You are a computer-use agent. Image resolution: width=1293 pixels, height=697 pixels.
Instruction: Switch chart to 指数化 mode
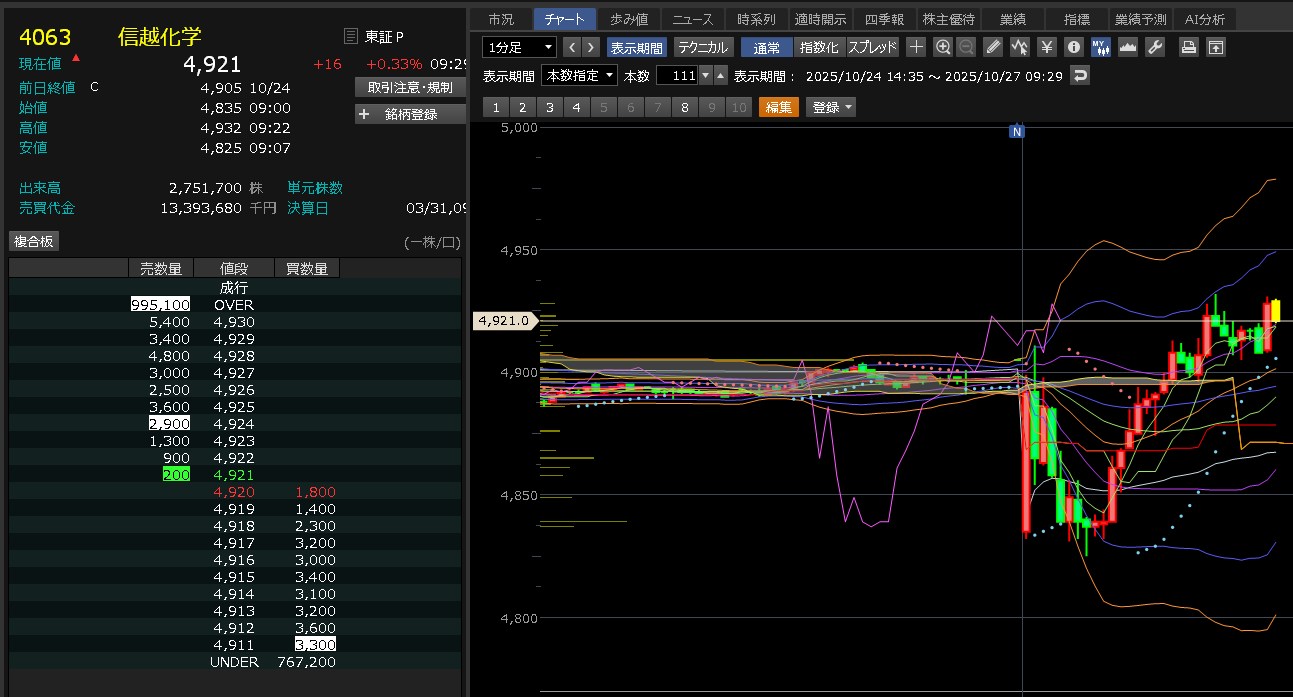click(x=819, y=47)
